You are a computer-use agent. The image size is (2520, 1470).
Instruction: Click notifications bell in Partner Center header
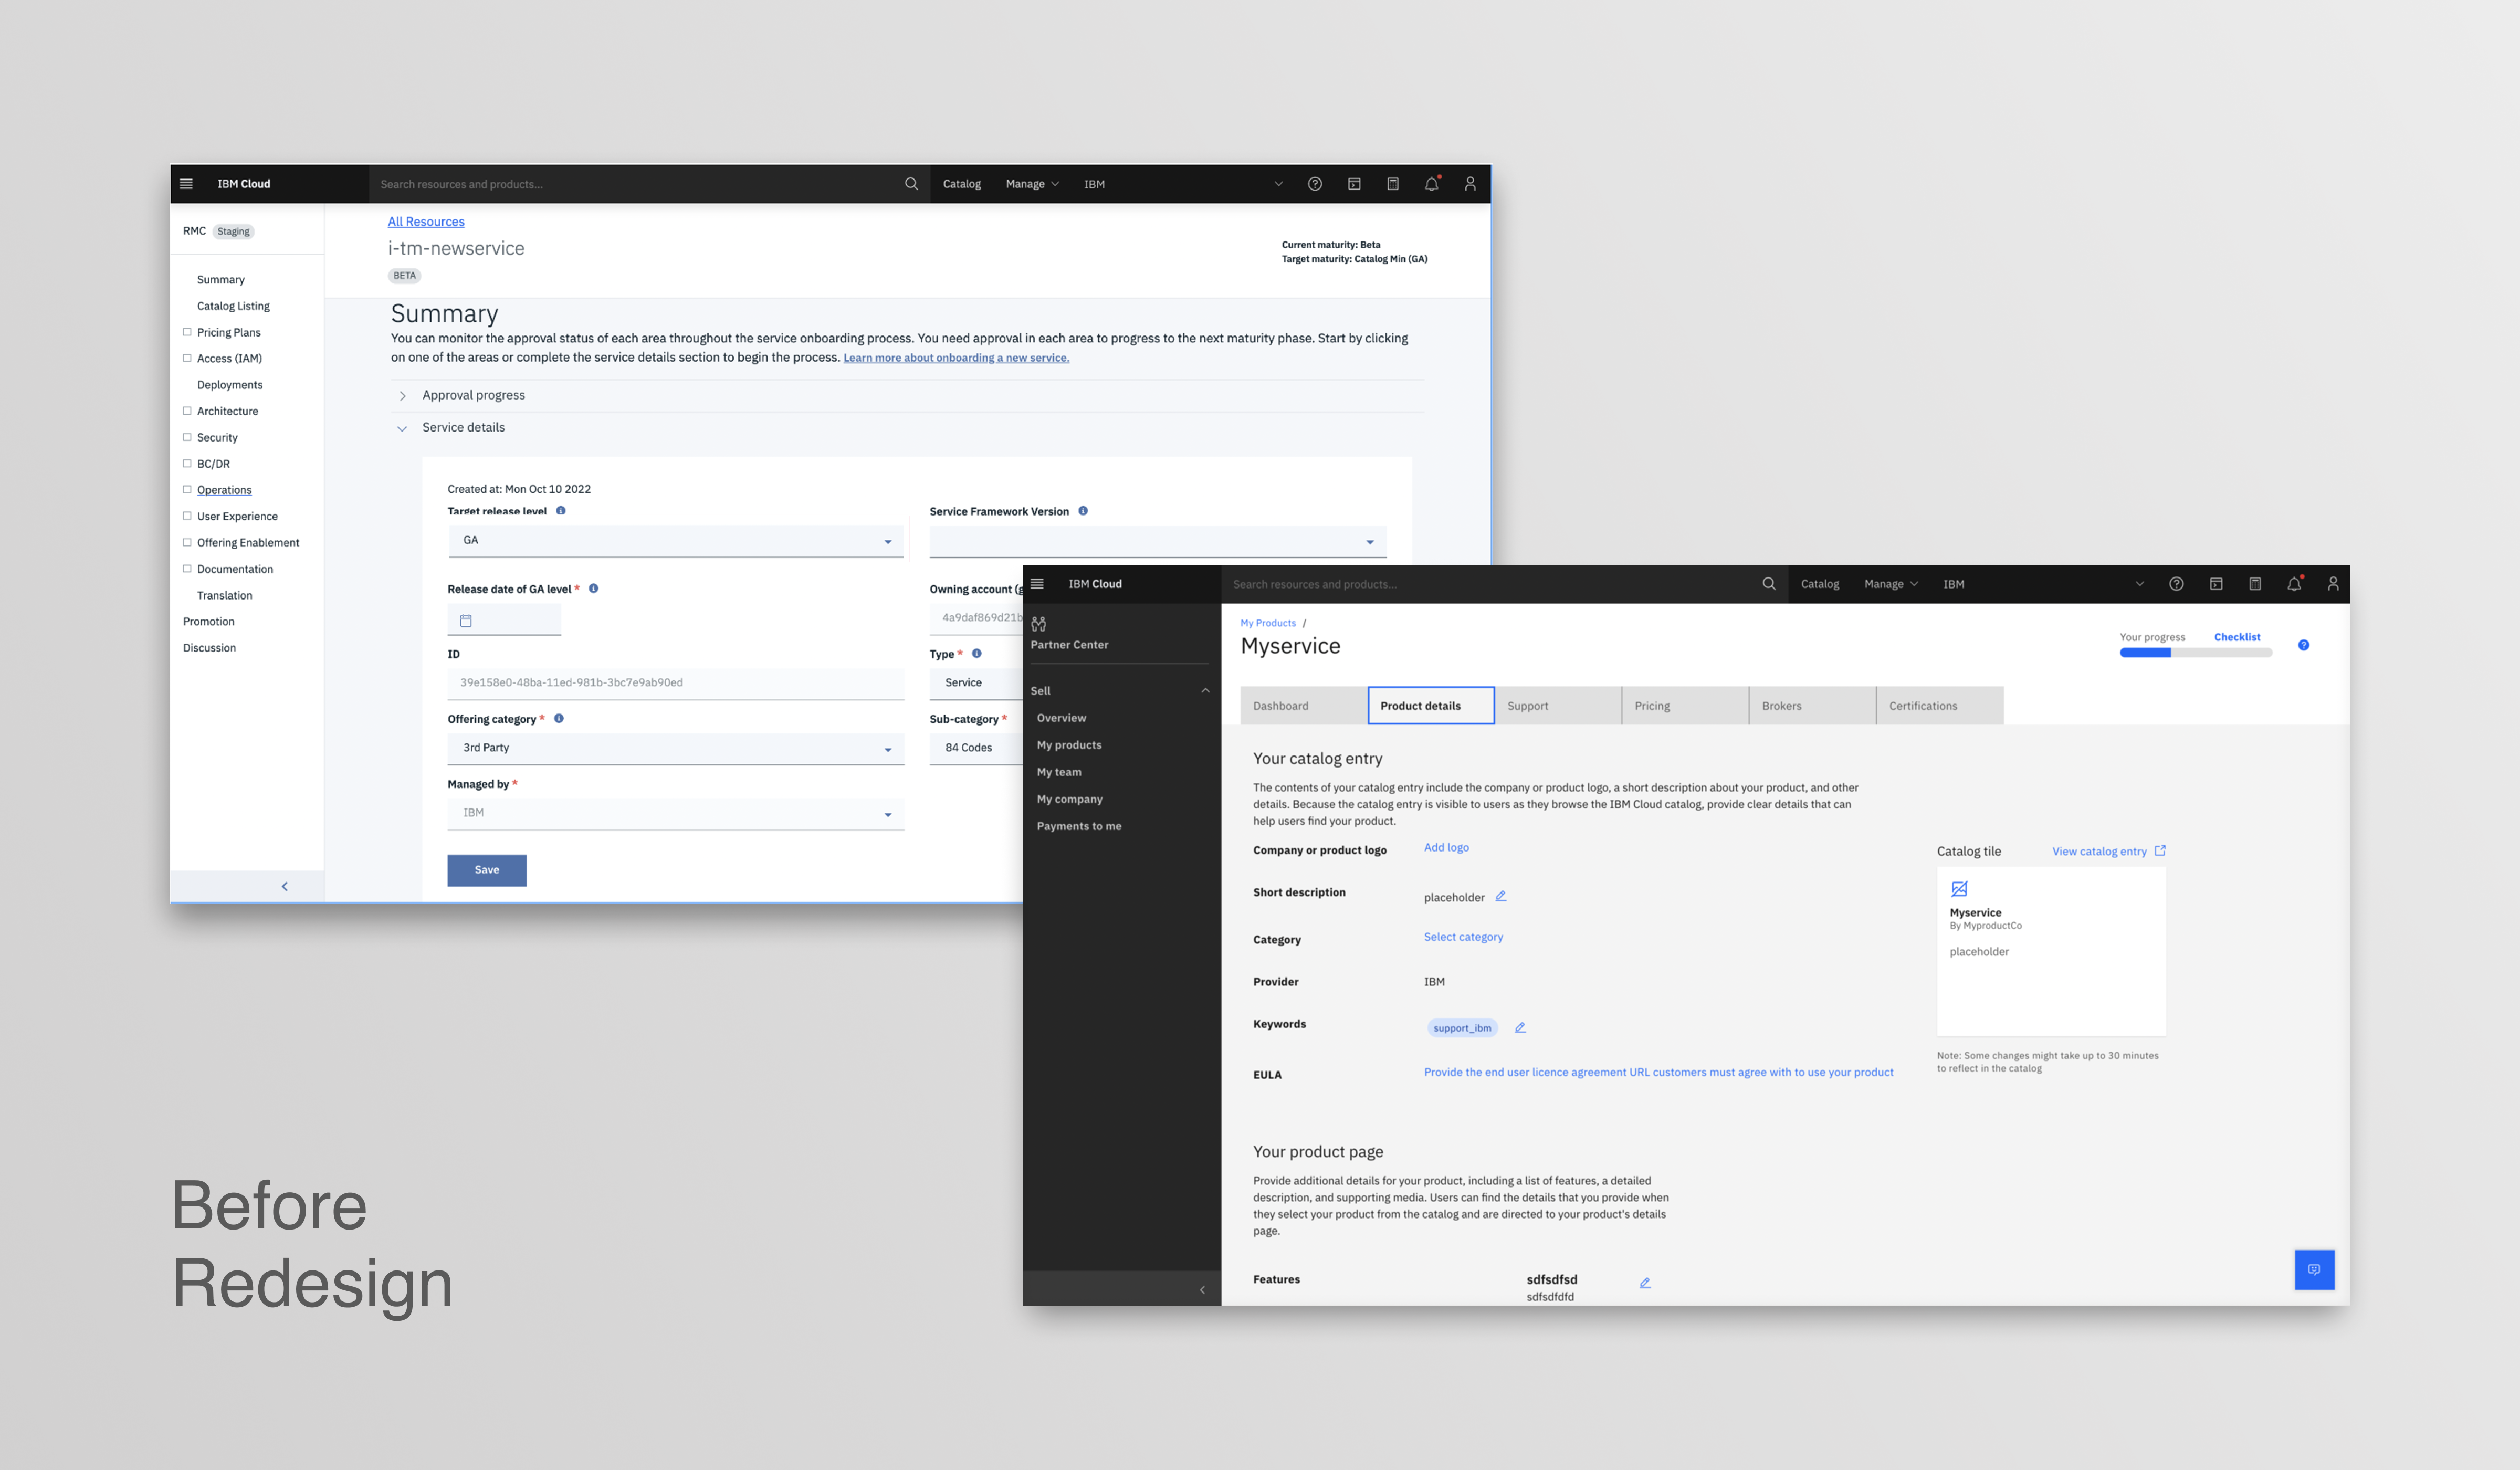[x=2294, y=584]
